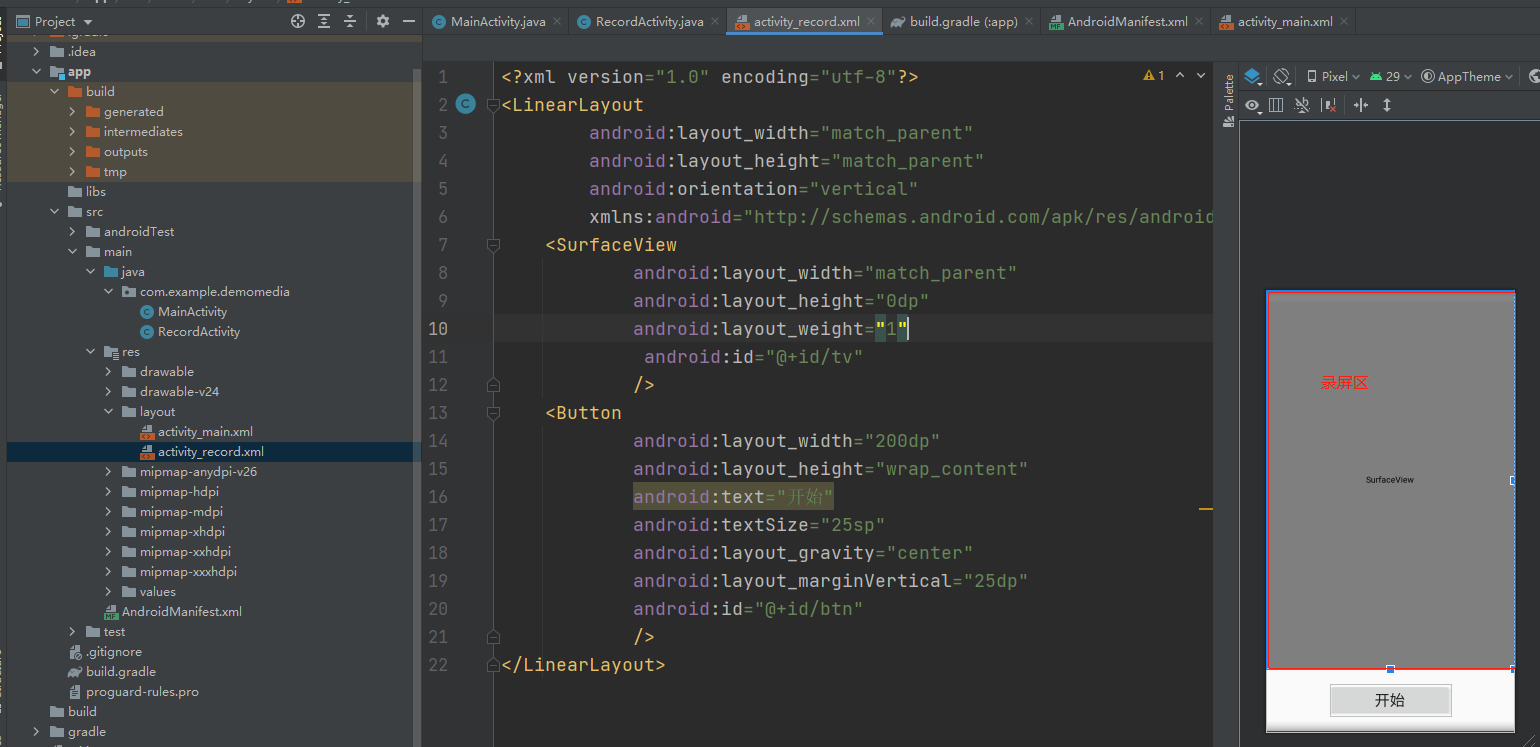Open Project panel settings gear
Screen dimensions: 1540x747
click(x=383, y=21)
